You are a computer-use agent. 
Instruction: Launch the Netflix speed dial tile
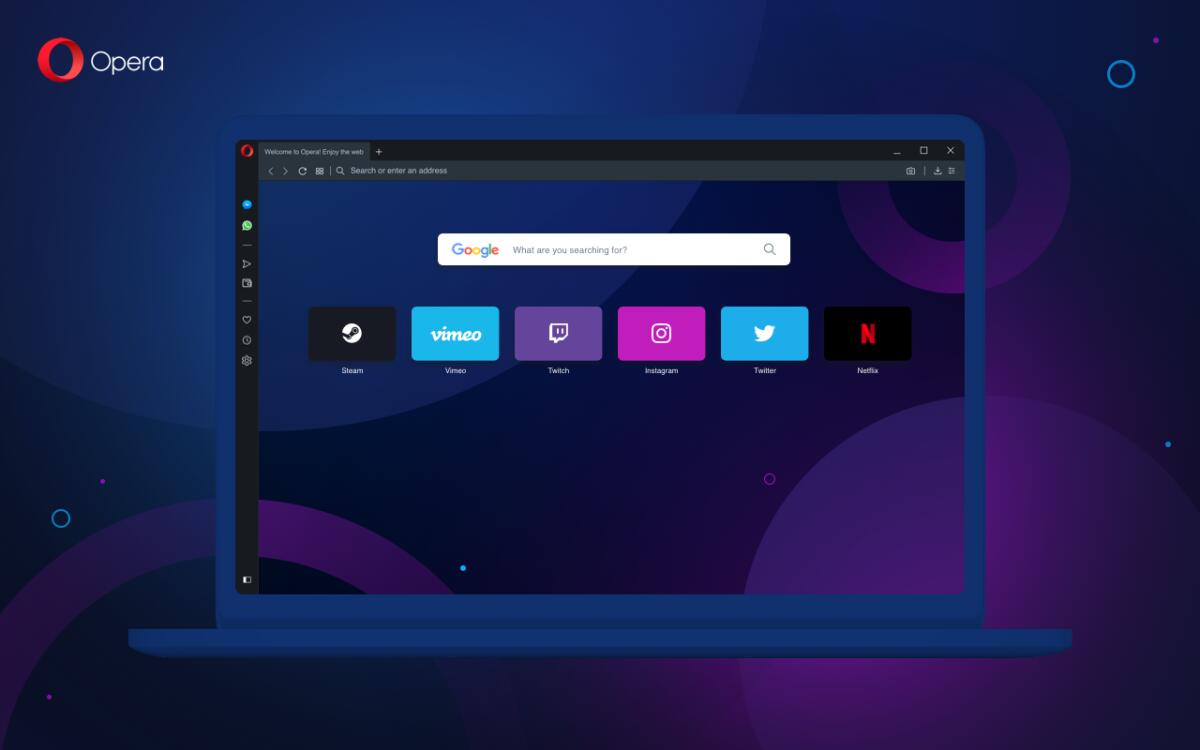(x=867, y=333)
